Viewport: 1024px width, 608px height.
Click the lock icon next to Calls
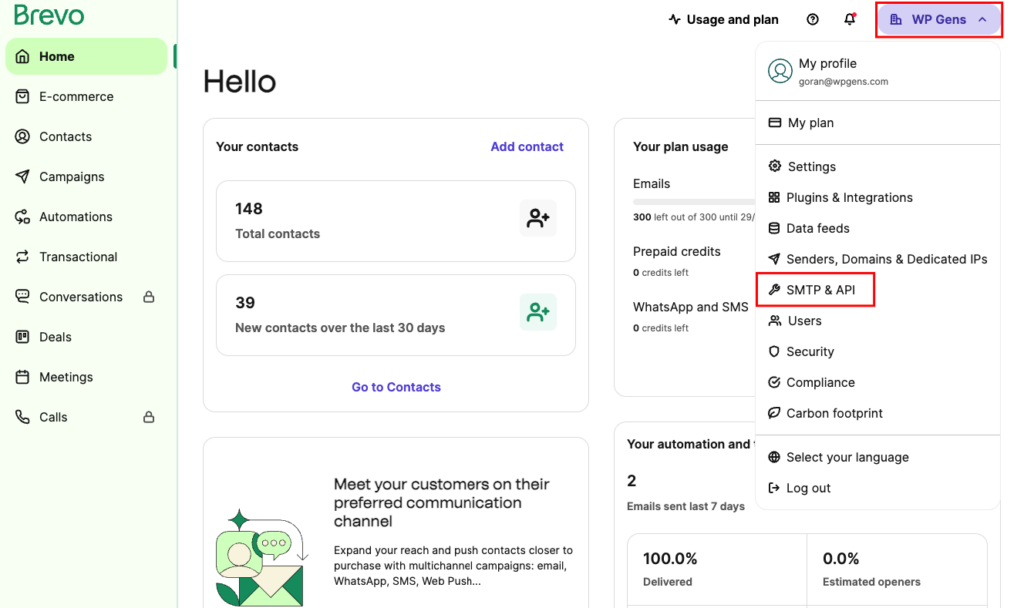[149, 417]
